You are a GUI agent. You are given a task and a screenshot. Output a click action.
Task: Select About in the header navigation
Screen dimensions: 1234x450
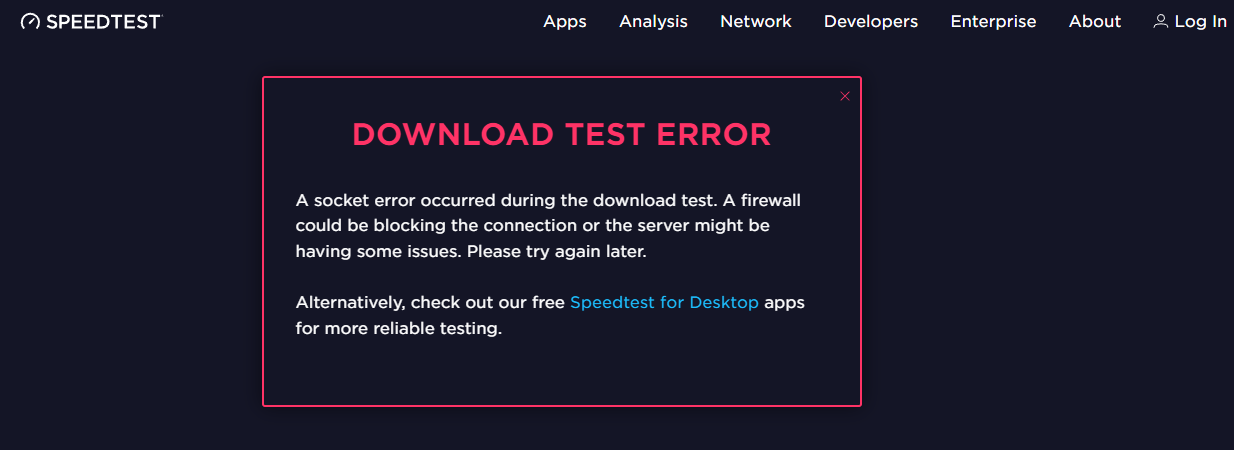point(1095,21)
